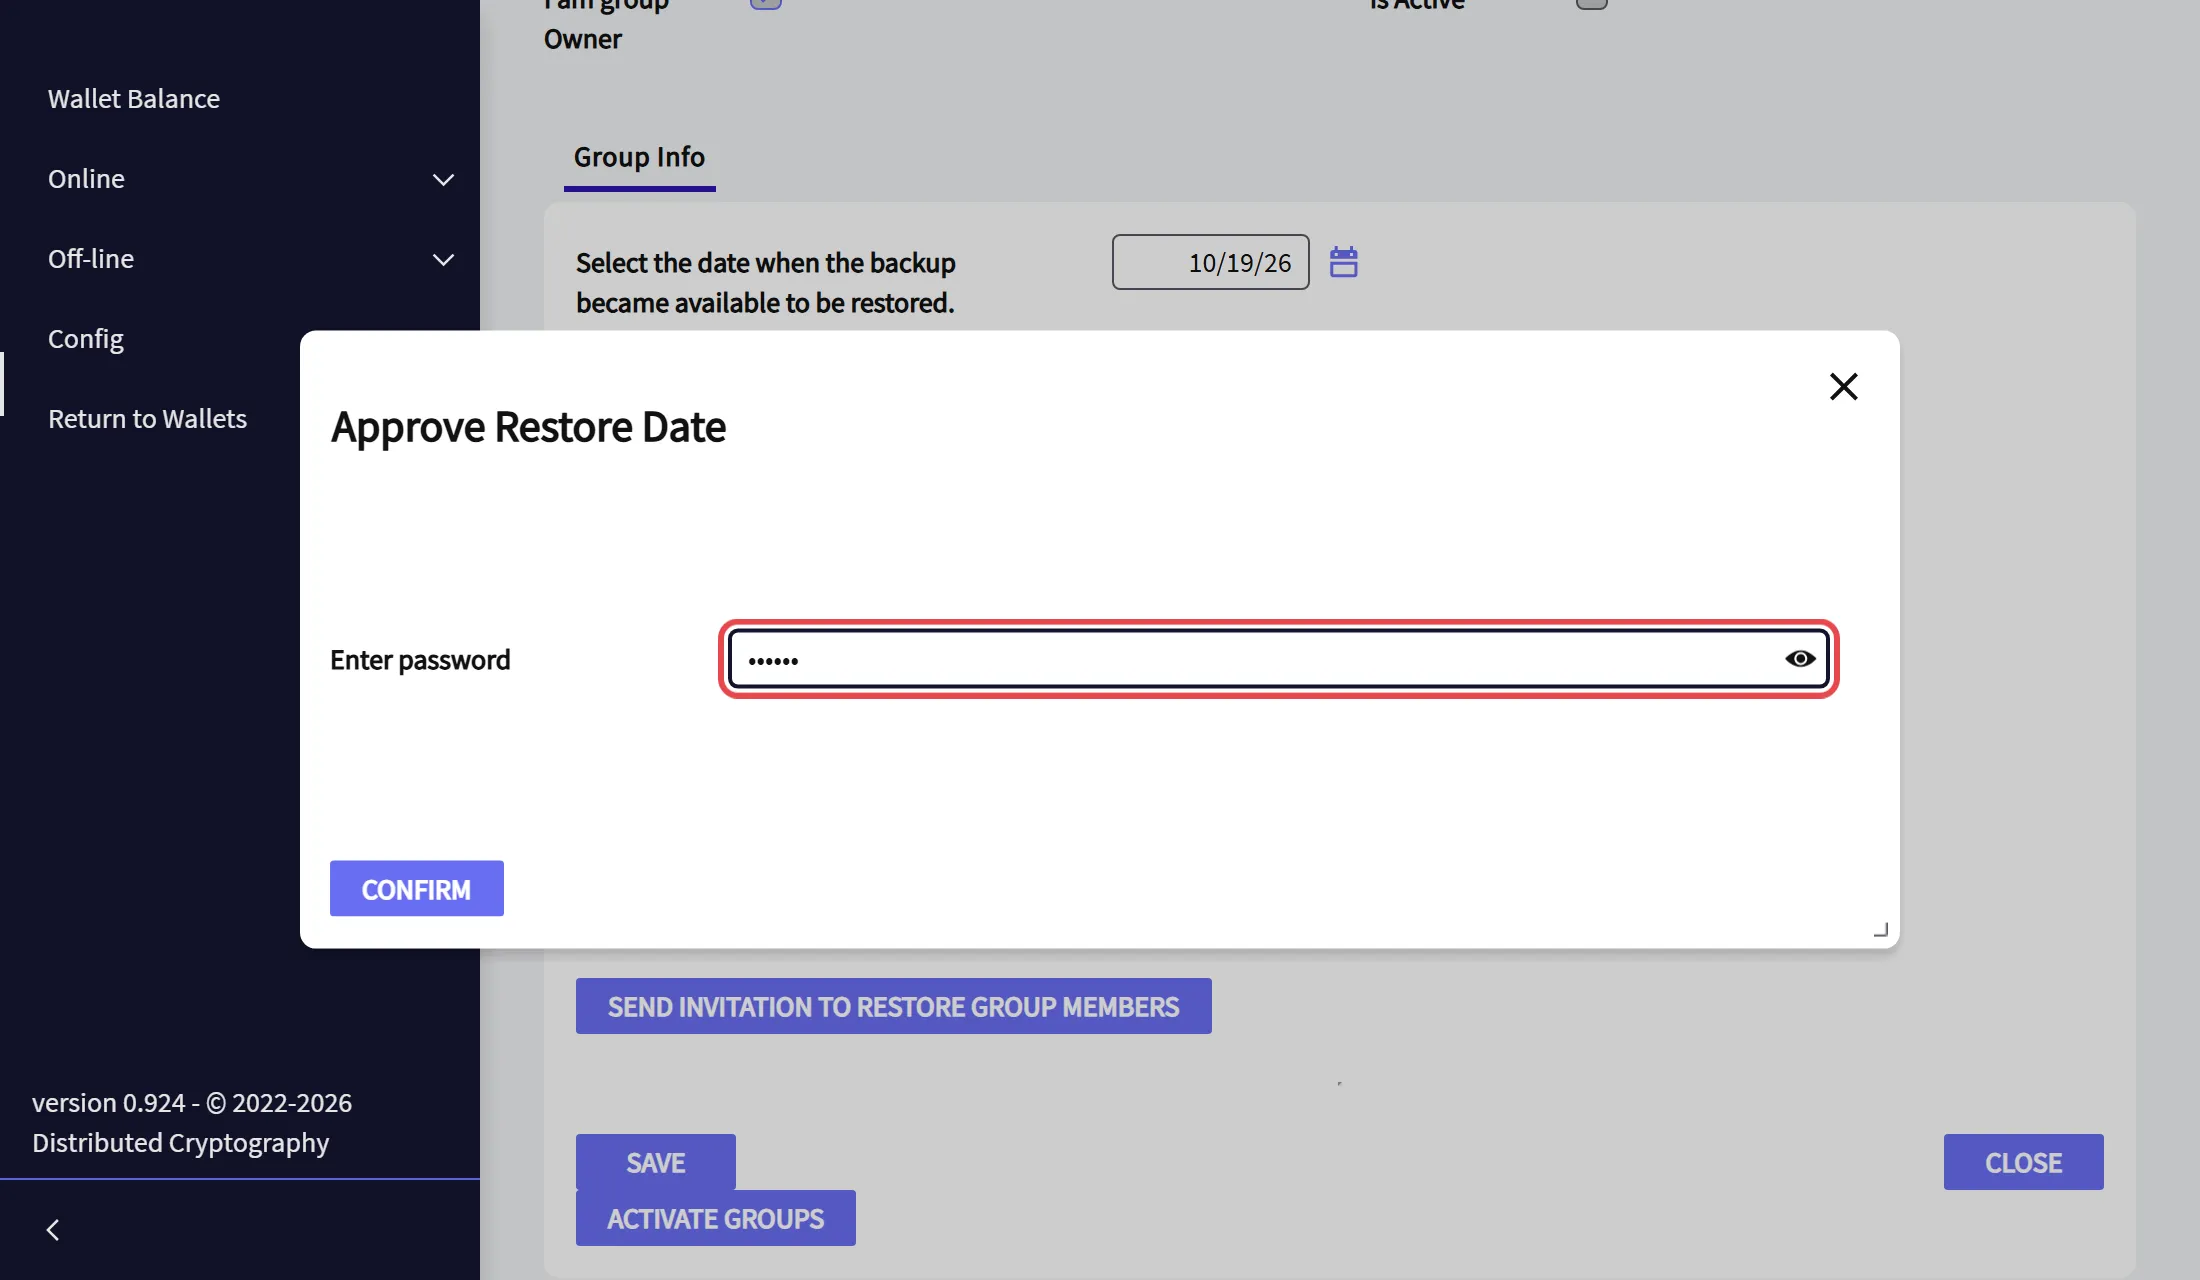This screenshot has width=2200, height=1280.
Task: Expand the Off-line menu chevron
Action: point(443,260)
